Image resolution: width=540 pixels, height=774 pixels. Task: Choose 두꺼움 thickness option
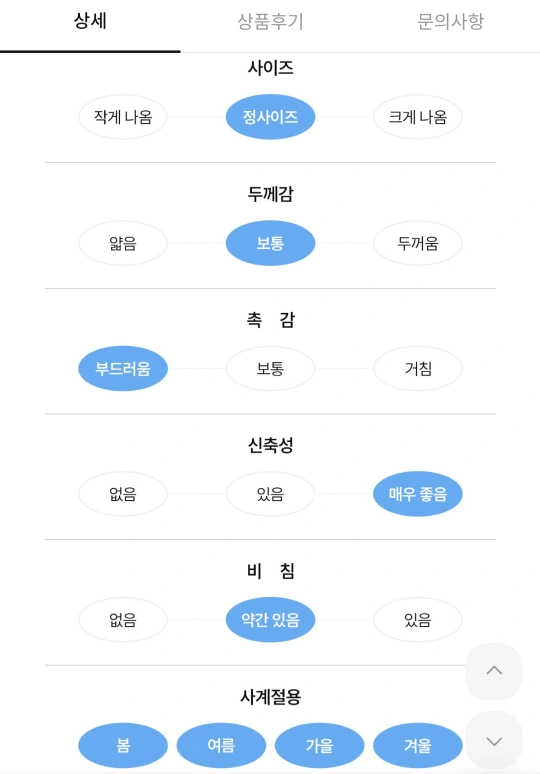(418, 243)
